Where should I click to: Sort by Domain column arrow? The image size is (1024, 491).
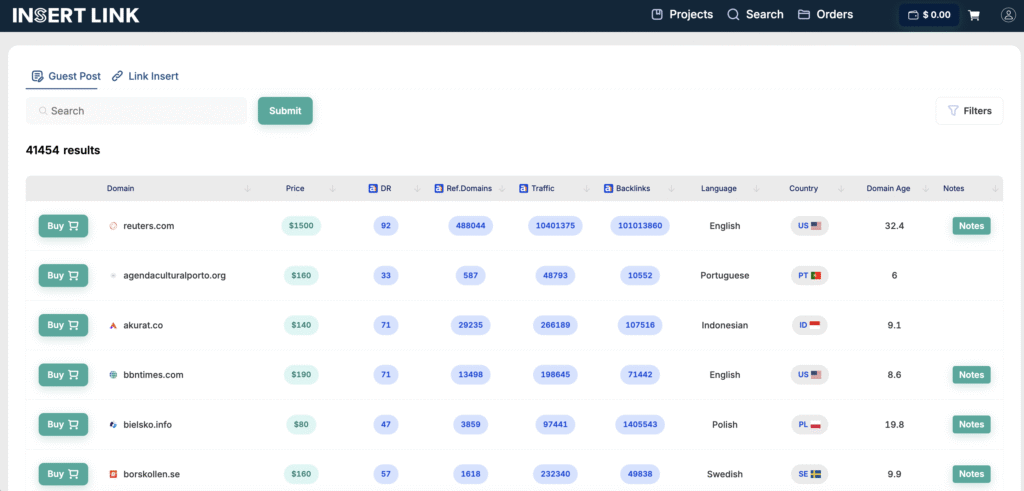(247, 189)
